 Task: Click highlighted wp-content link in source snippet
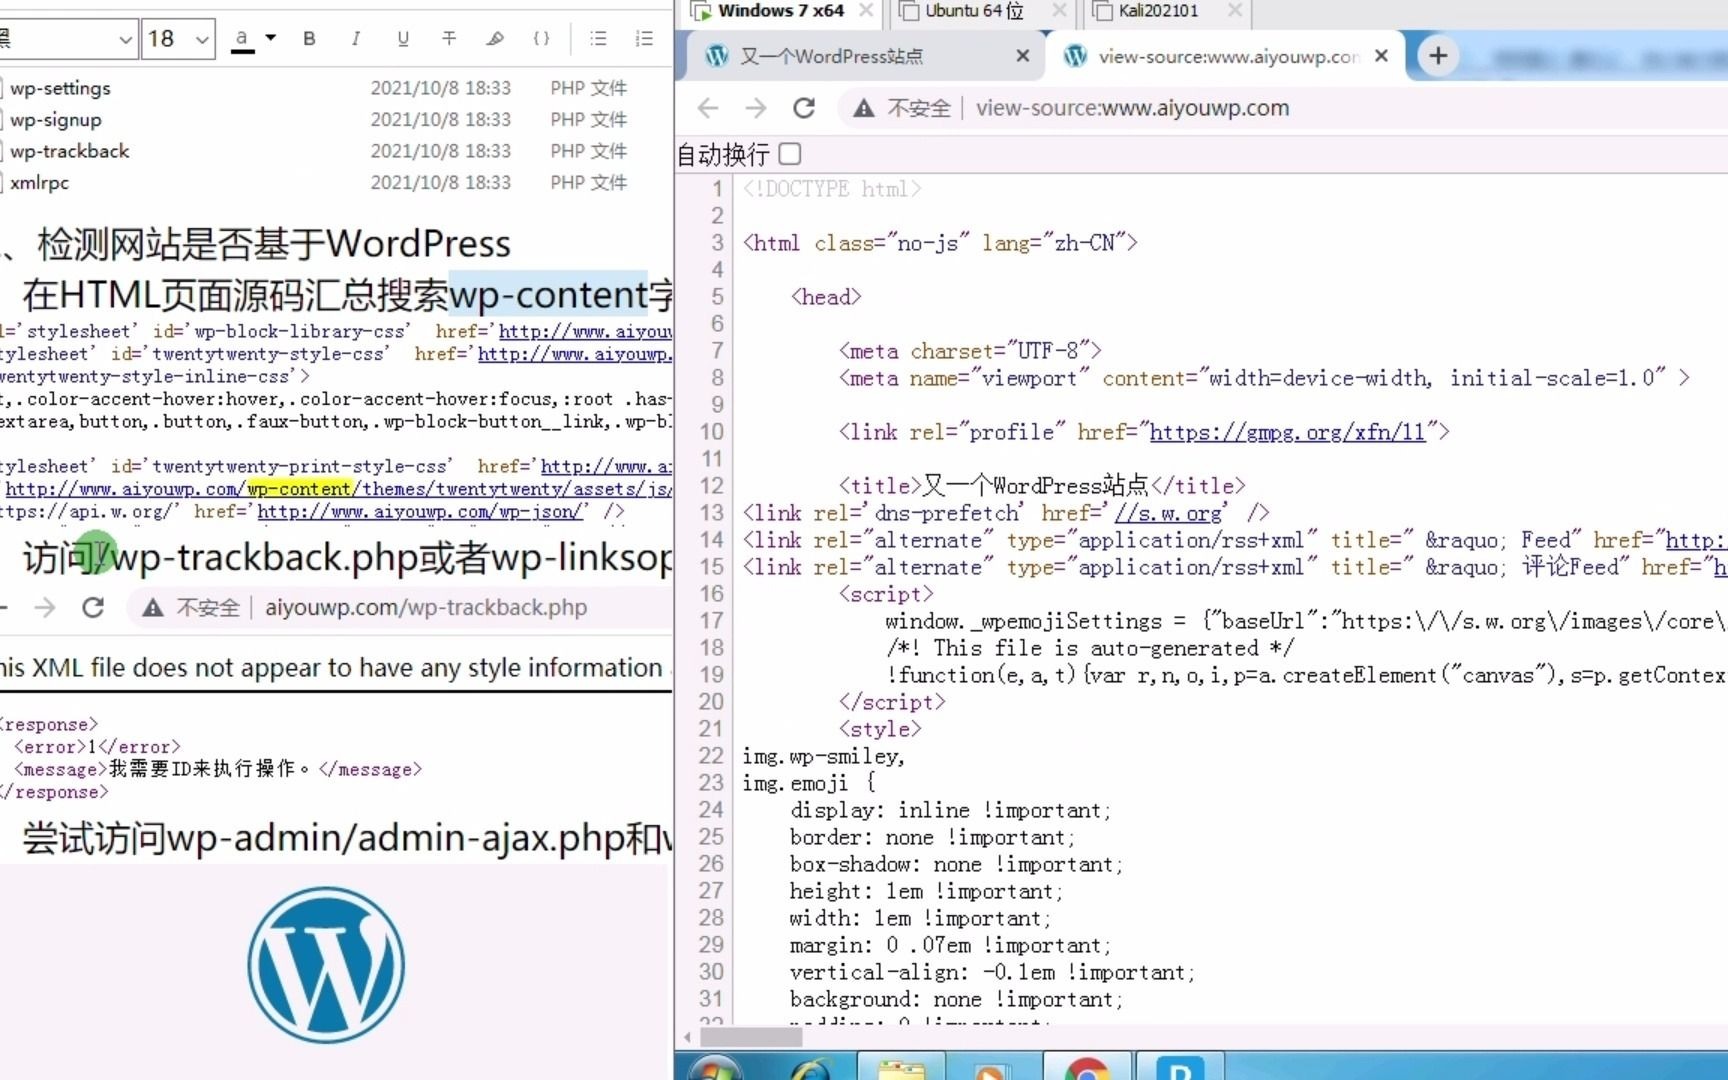(299, 489)
